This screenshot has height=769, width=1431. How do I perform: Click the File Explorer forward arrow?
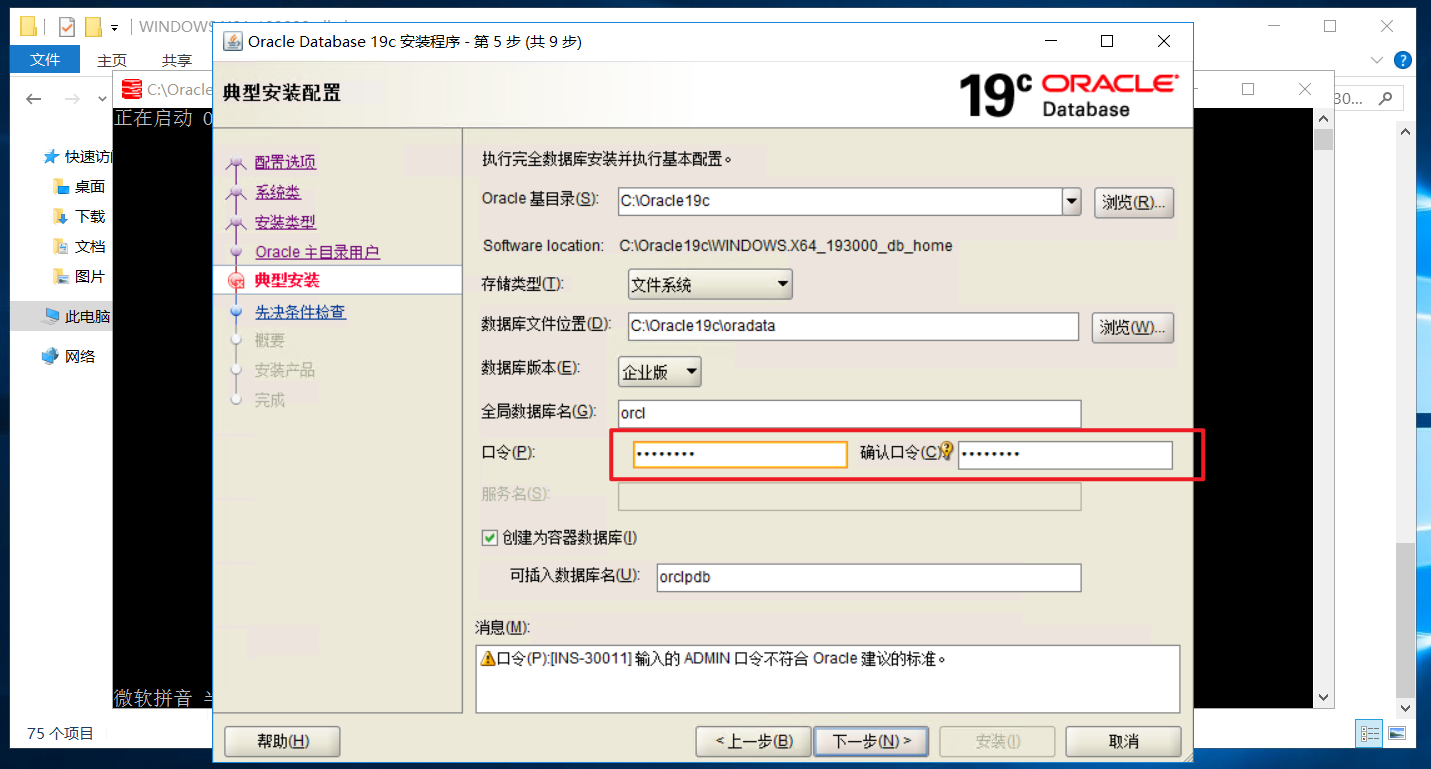(72, 98)
